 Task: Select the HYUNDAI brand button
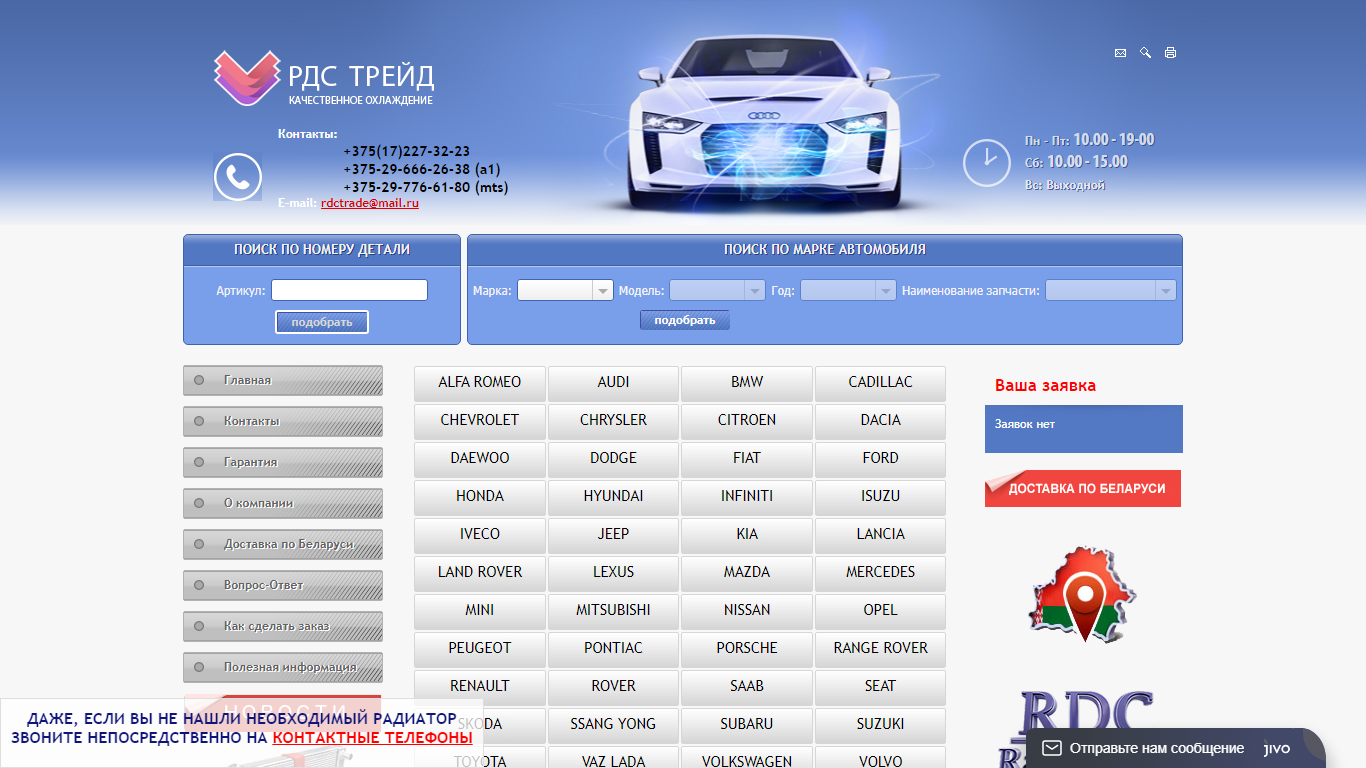(x=613, y=497)
